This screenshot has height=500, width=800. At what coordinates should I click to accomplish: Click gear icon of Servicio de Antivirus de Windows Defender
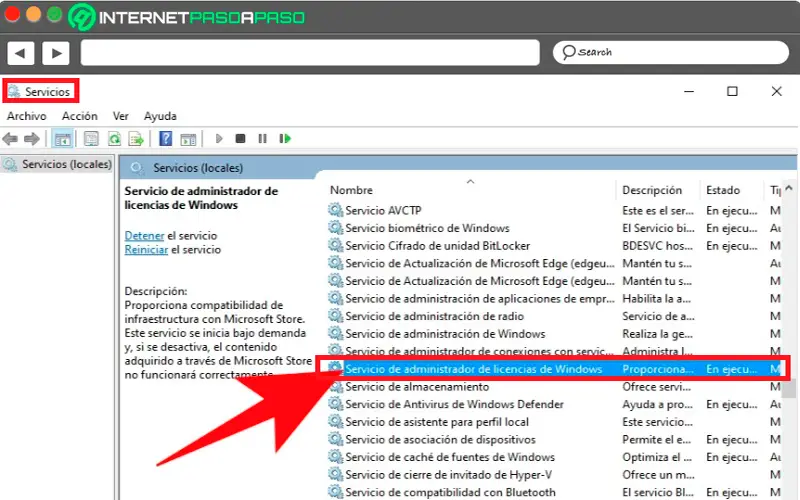pos(335,404)
